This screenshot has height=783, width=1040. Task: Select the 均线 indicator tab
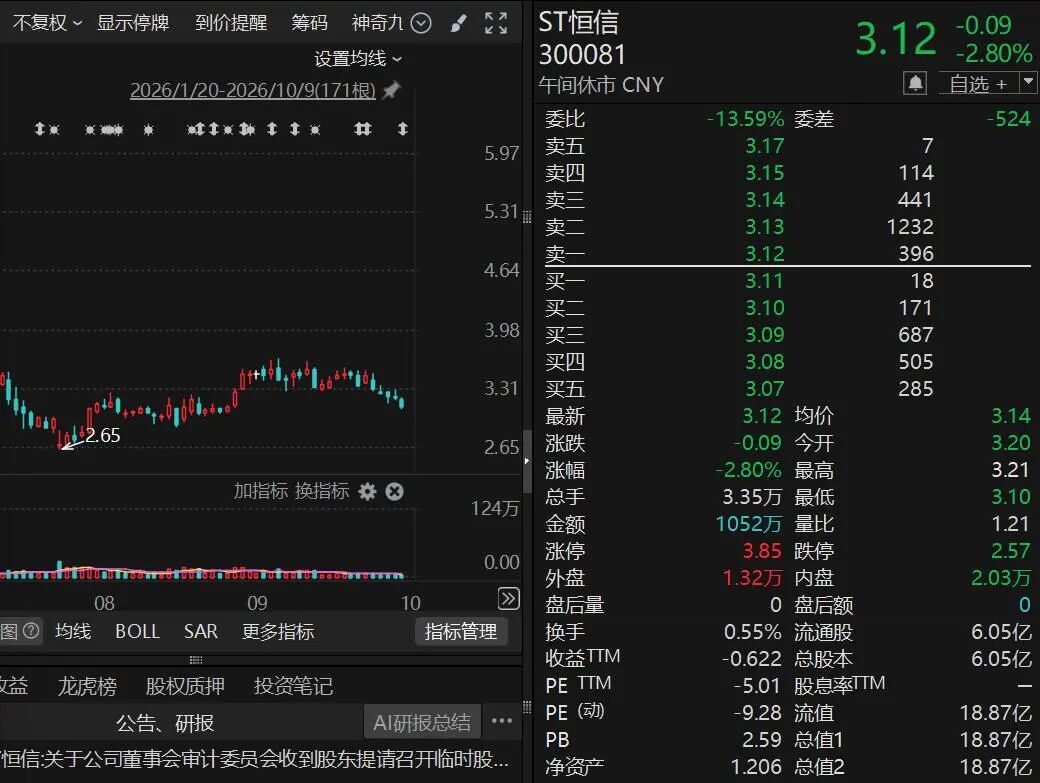click(73, 631)
